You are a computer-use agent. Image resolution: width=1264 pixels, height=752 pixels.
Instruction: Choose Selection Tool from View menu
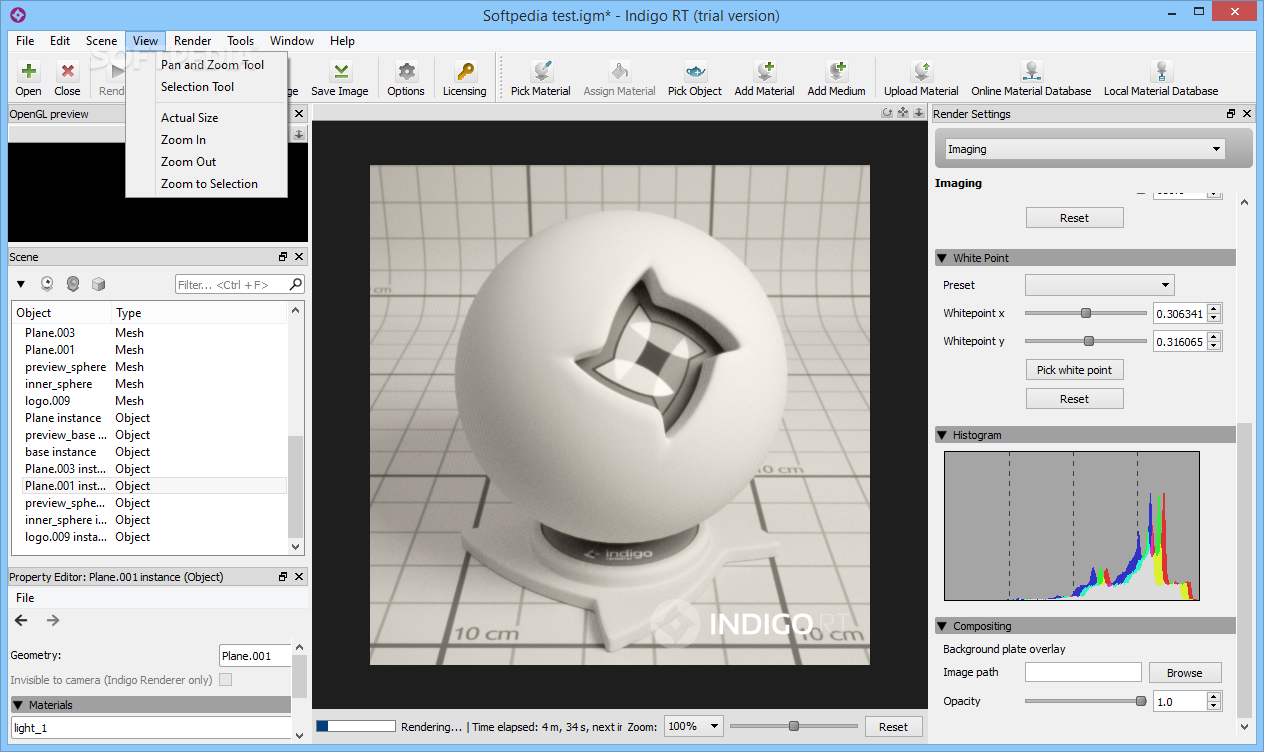click(197, 87)
